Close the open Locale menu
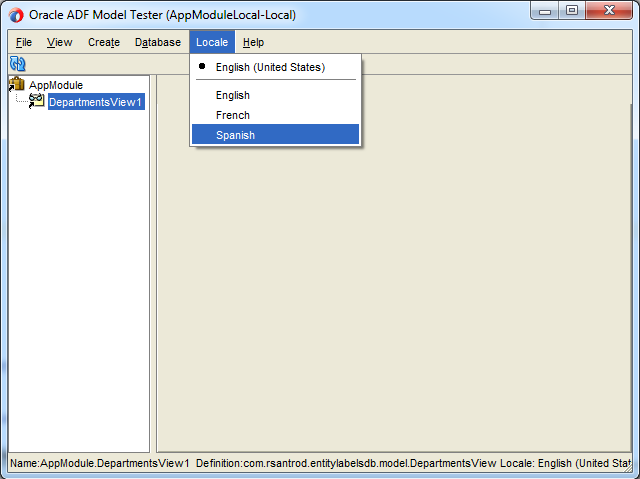The image size is (640, 479). pos(212,42)
